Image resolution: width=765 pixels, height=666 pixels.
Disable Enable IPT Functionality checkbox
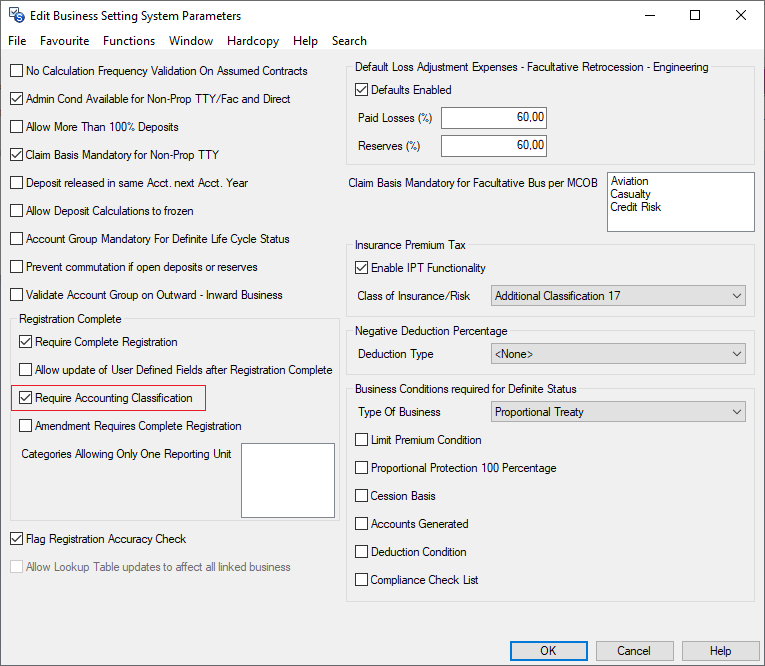362,268
